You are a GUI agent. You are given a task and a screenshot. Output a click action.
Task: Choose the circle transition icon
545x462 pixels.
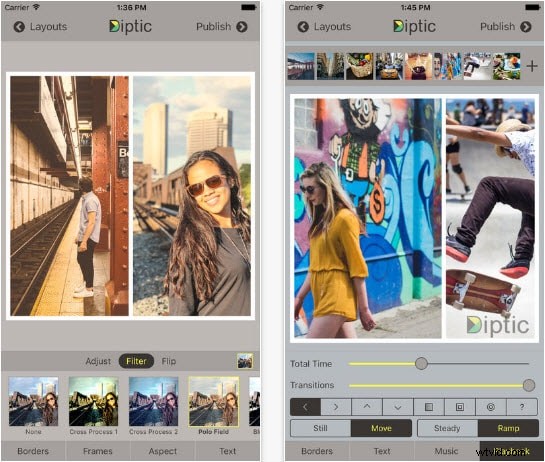pos(490,407)
